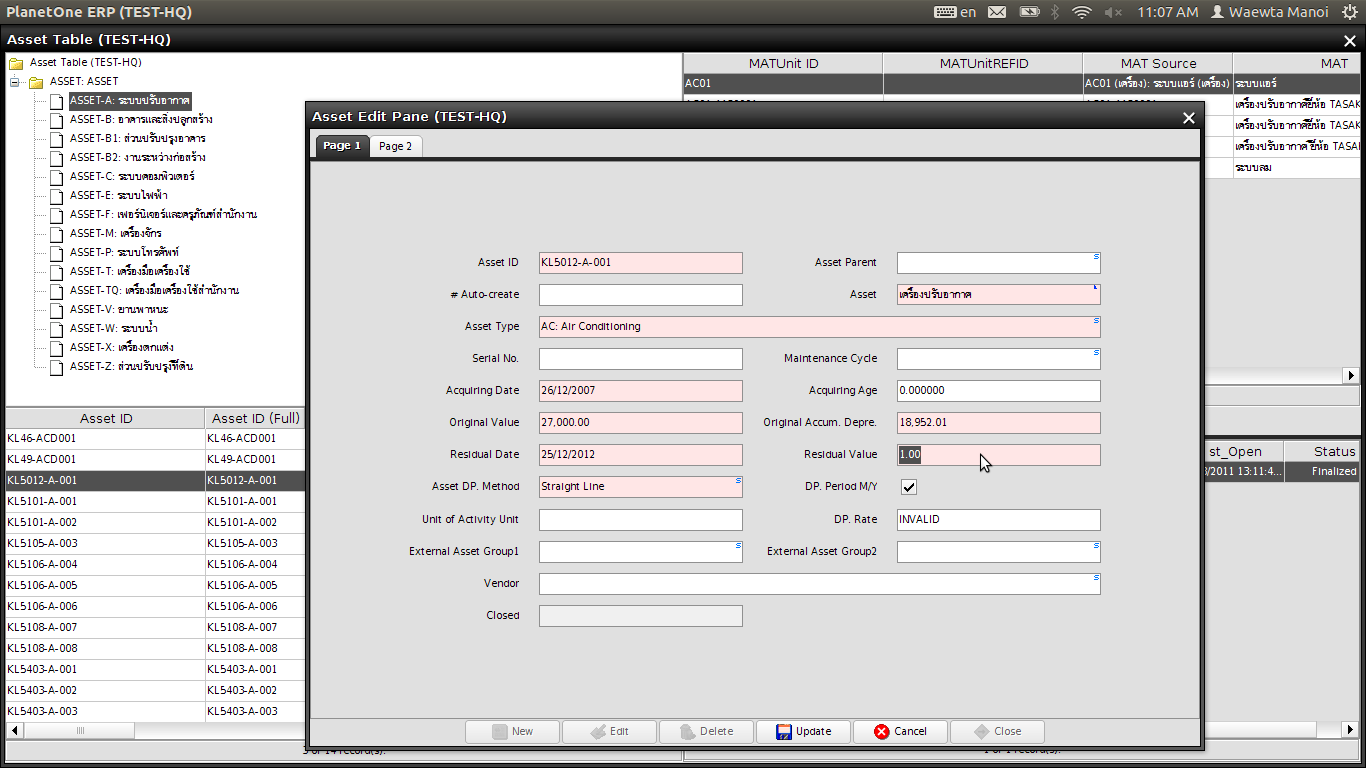Open the Asset Parent lookup field
This screenshot has height=768, width=1366.
pos(998,263)
